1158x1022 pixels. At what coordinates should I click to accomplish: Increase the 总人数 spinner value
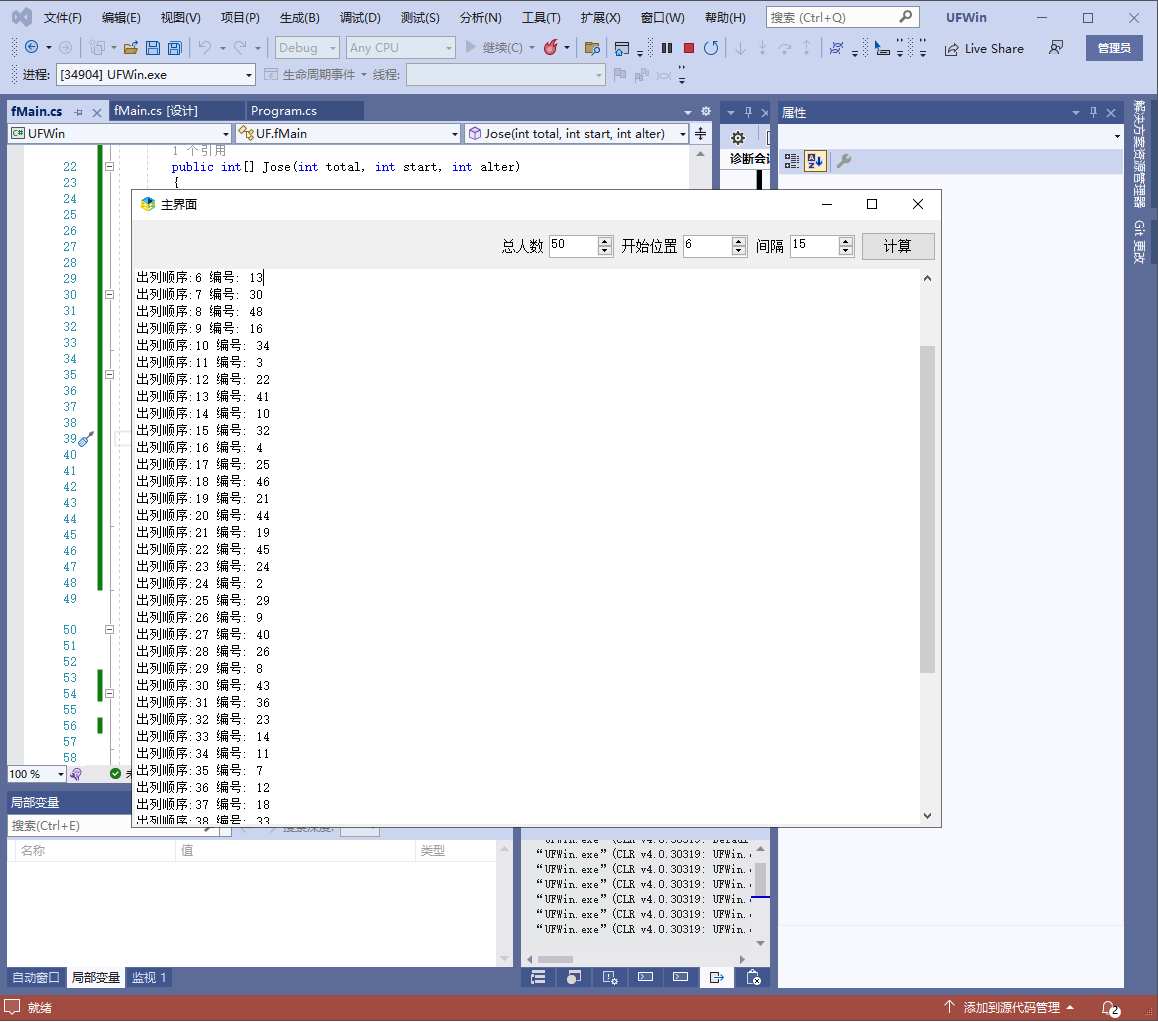coord(605,241)
